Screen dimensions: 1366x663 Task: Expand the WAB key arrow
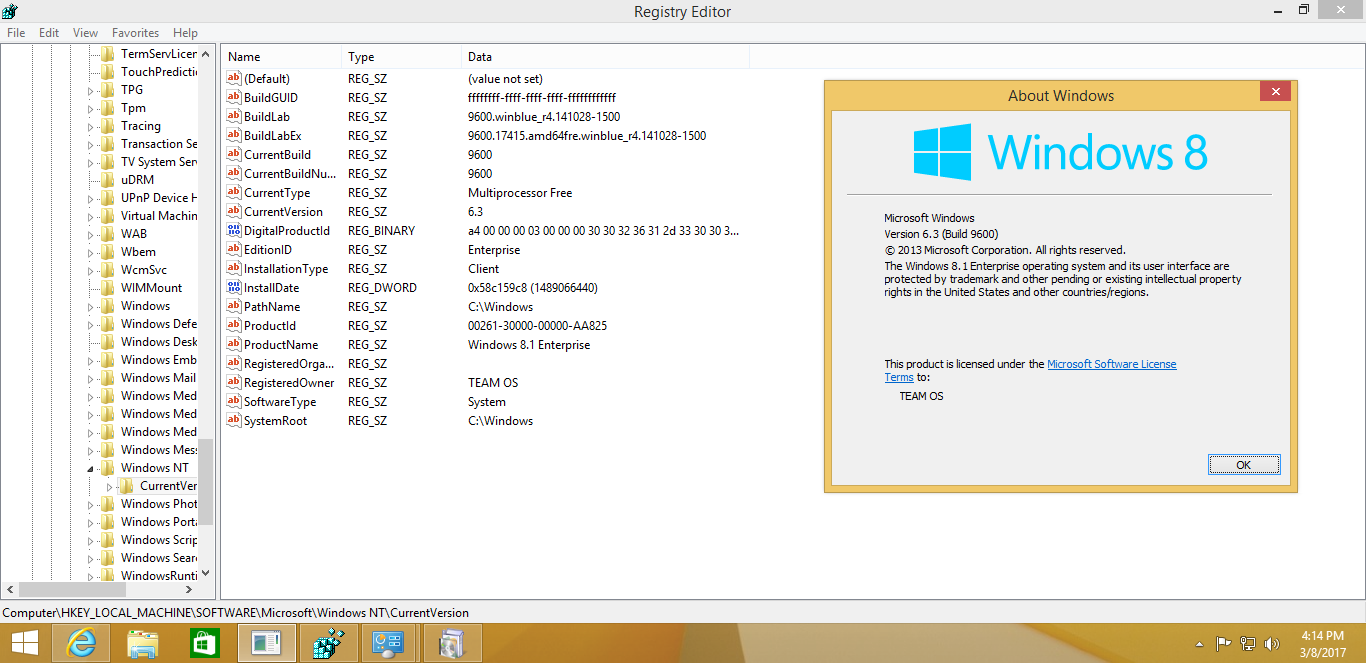tap(90, 234)
